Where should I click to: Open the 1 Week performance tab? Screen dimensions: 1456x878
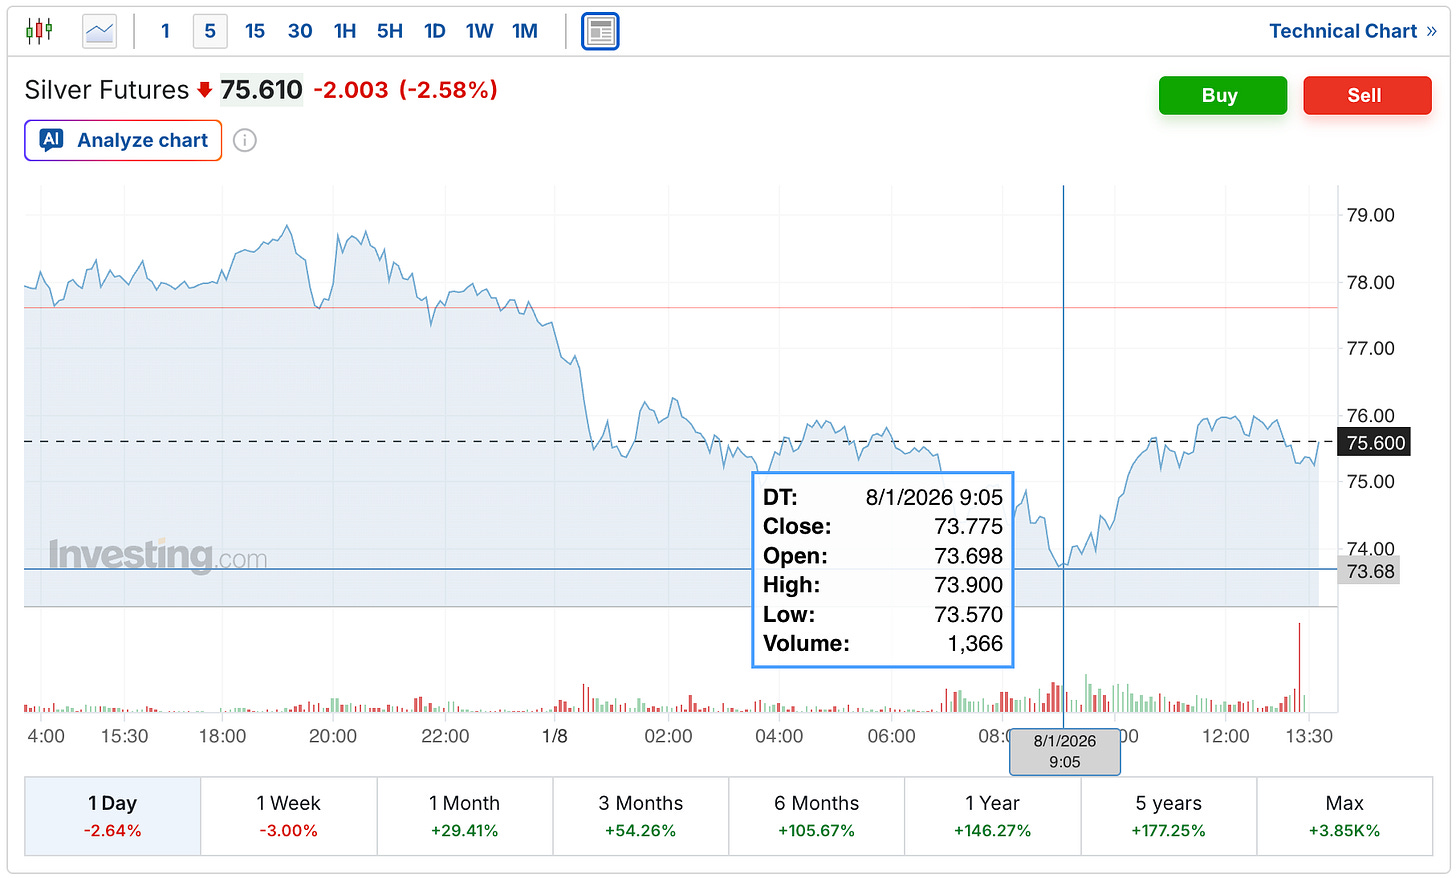(288, 816)
